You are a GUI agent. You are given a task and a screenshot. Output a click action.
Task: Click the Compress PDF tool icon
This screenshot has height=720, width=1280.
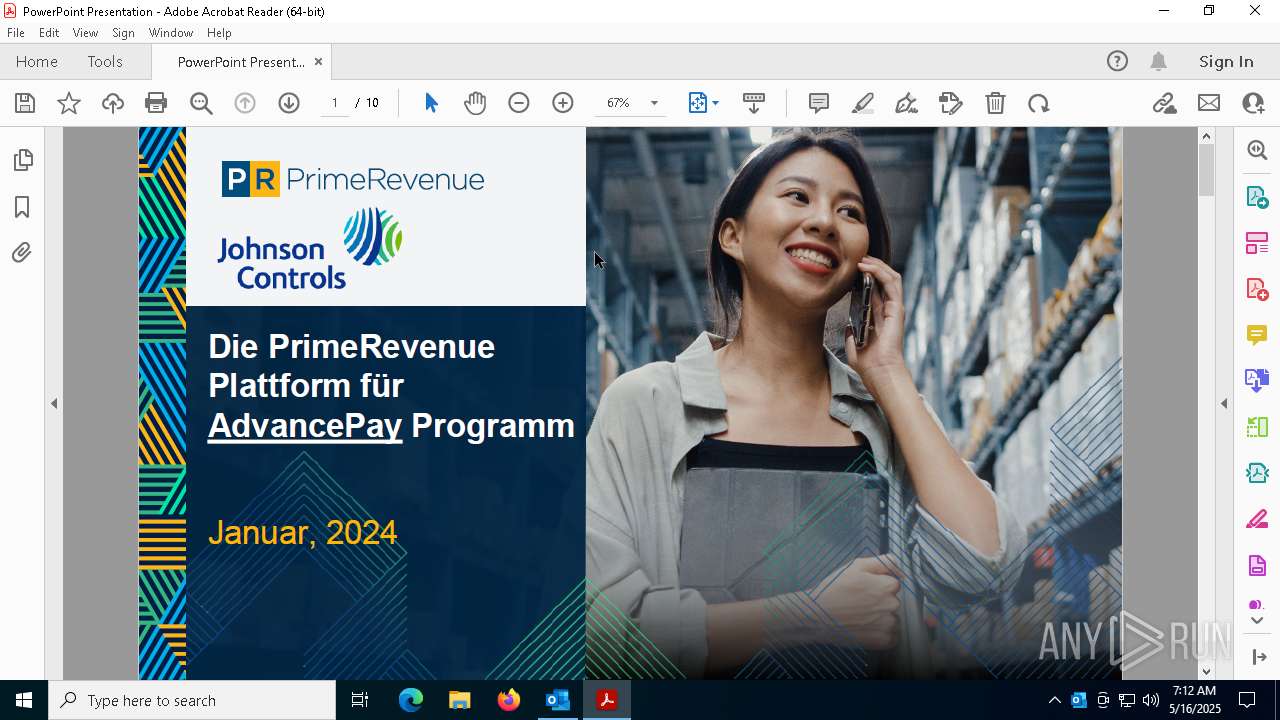point(1257,473)
